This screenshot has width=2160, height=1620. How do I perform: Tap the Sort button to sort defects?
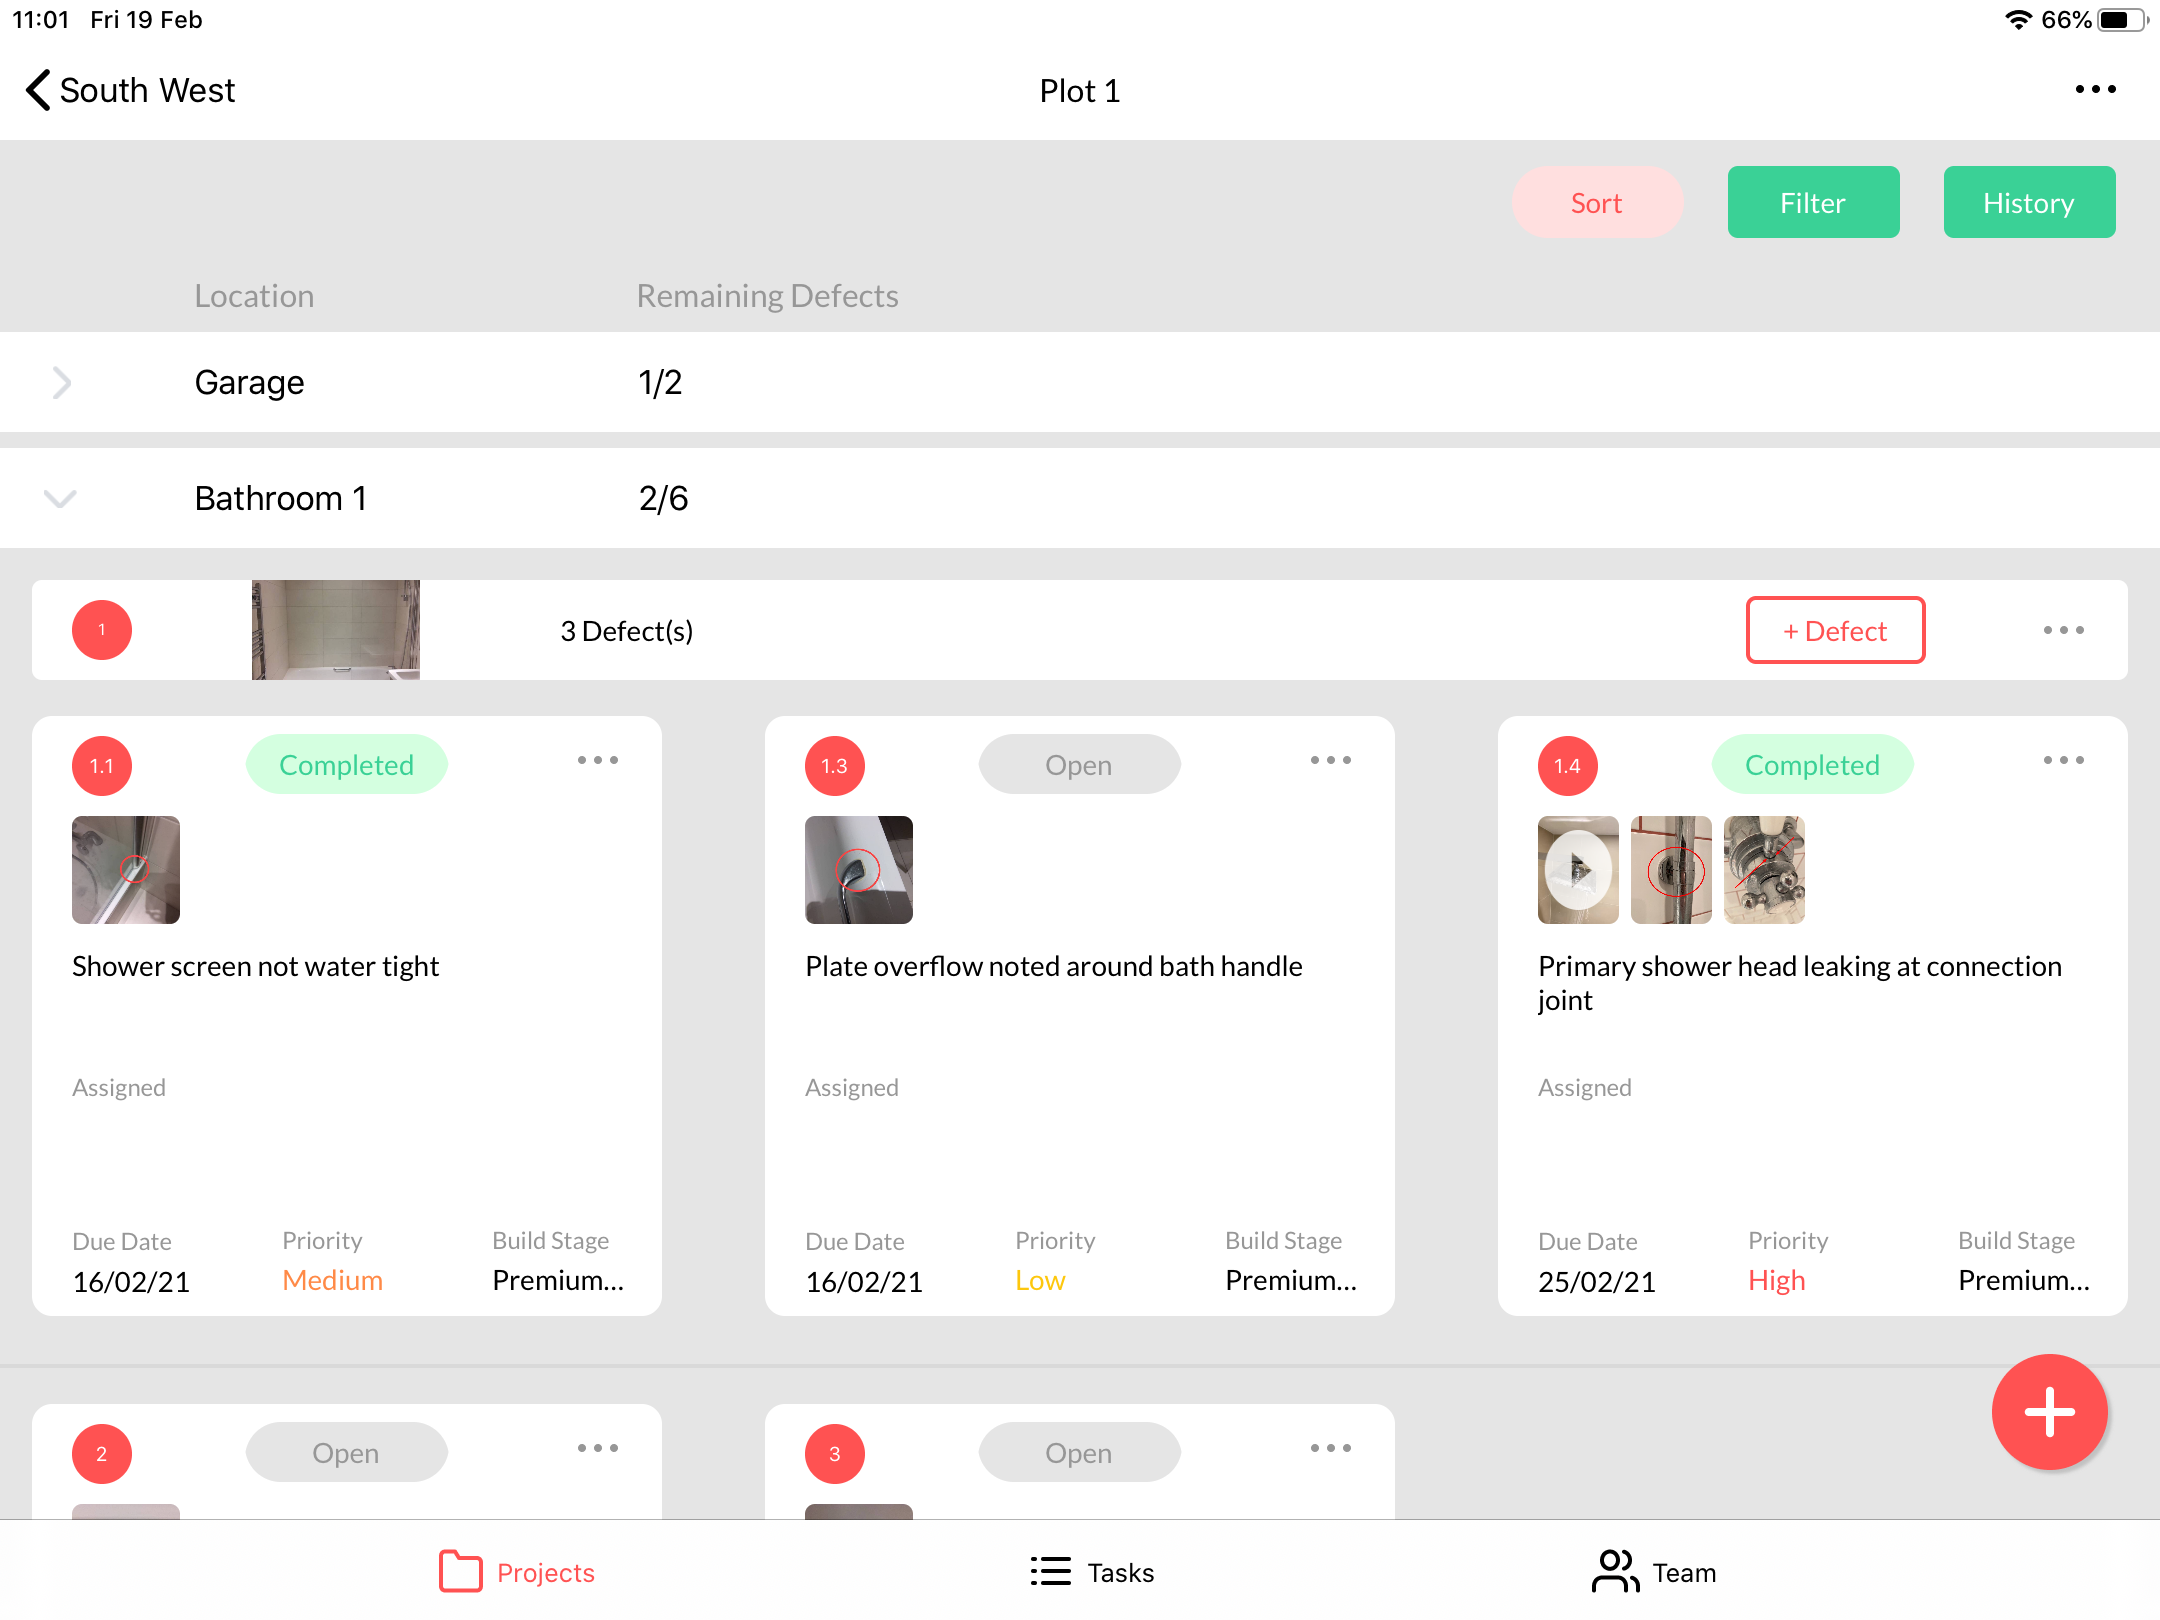tap(1597, 201)
